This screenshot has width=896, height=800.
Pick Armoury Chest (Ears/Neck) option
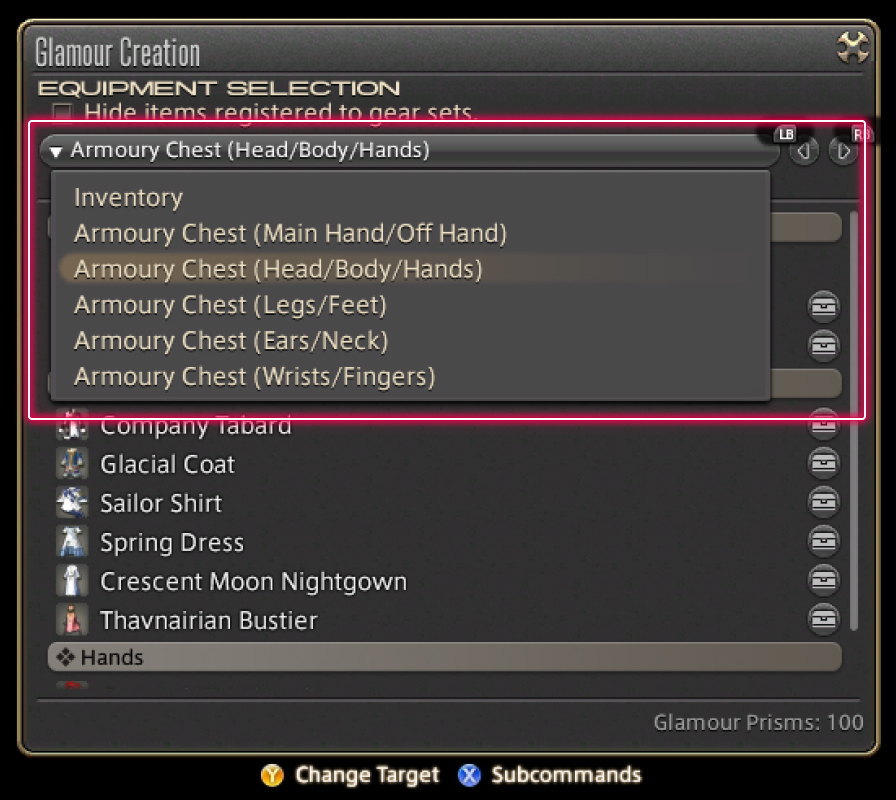(x=231, y=341)
